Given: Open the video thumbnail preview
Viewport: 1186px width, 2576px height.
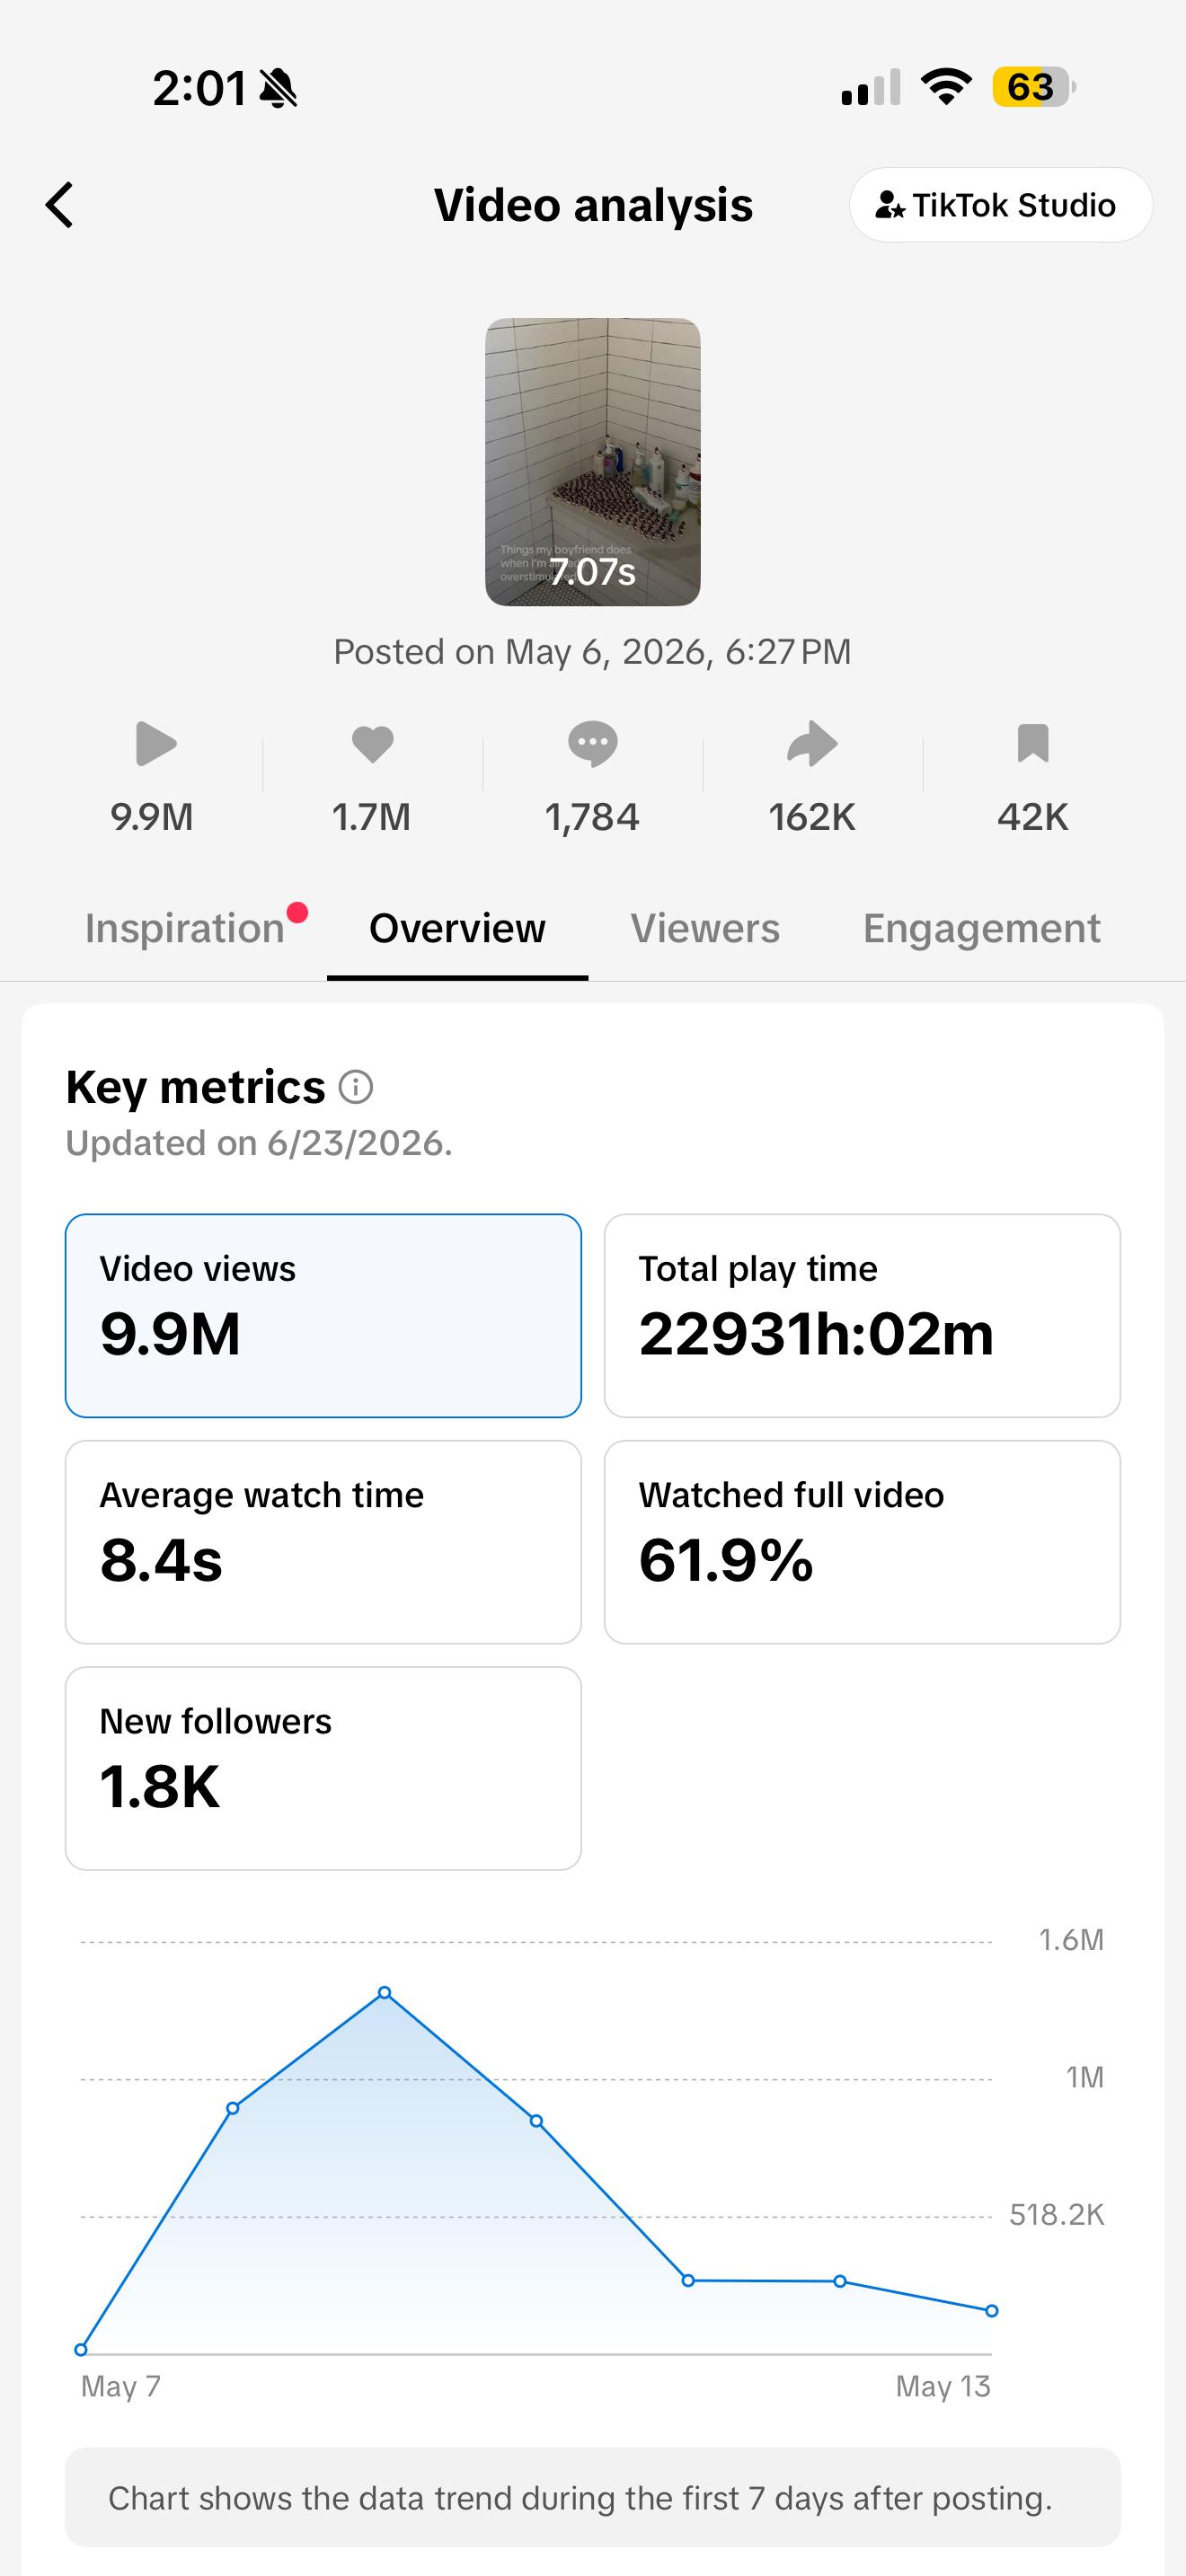Looking at the screenshot, I should tap(593, 462).
